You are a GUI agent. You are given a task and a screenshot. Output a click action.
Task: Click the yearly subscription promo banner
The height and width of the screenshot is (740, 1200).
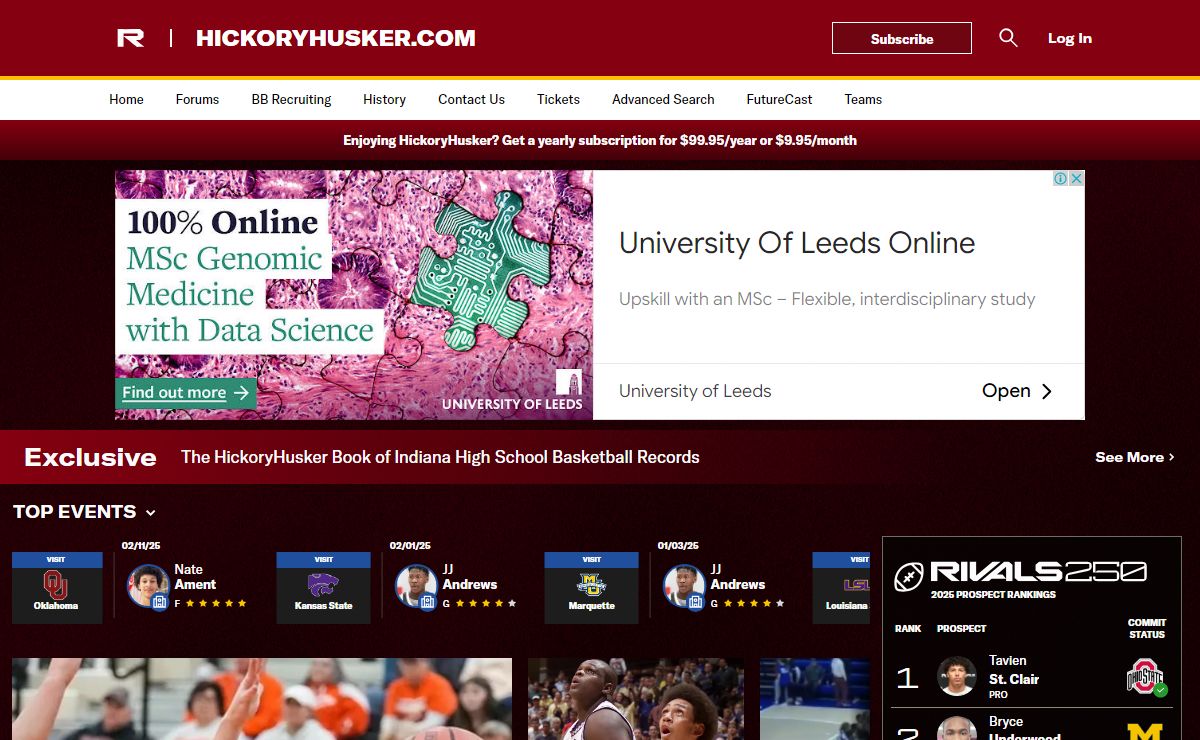[x=600, y=140]
